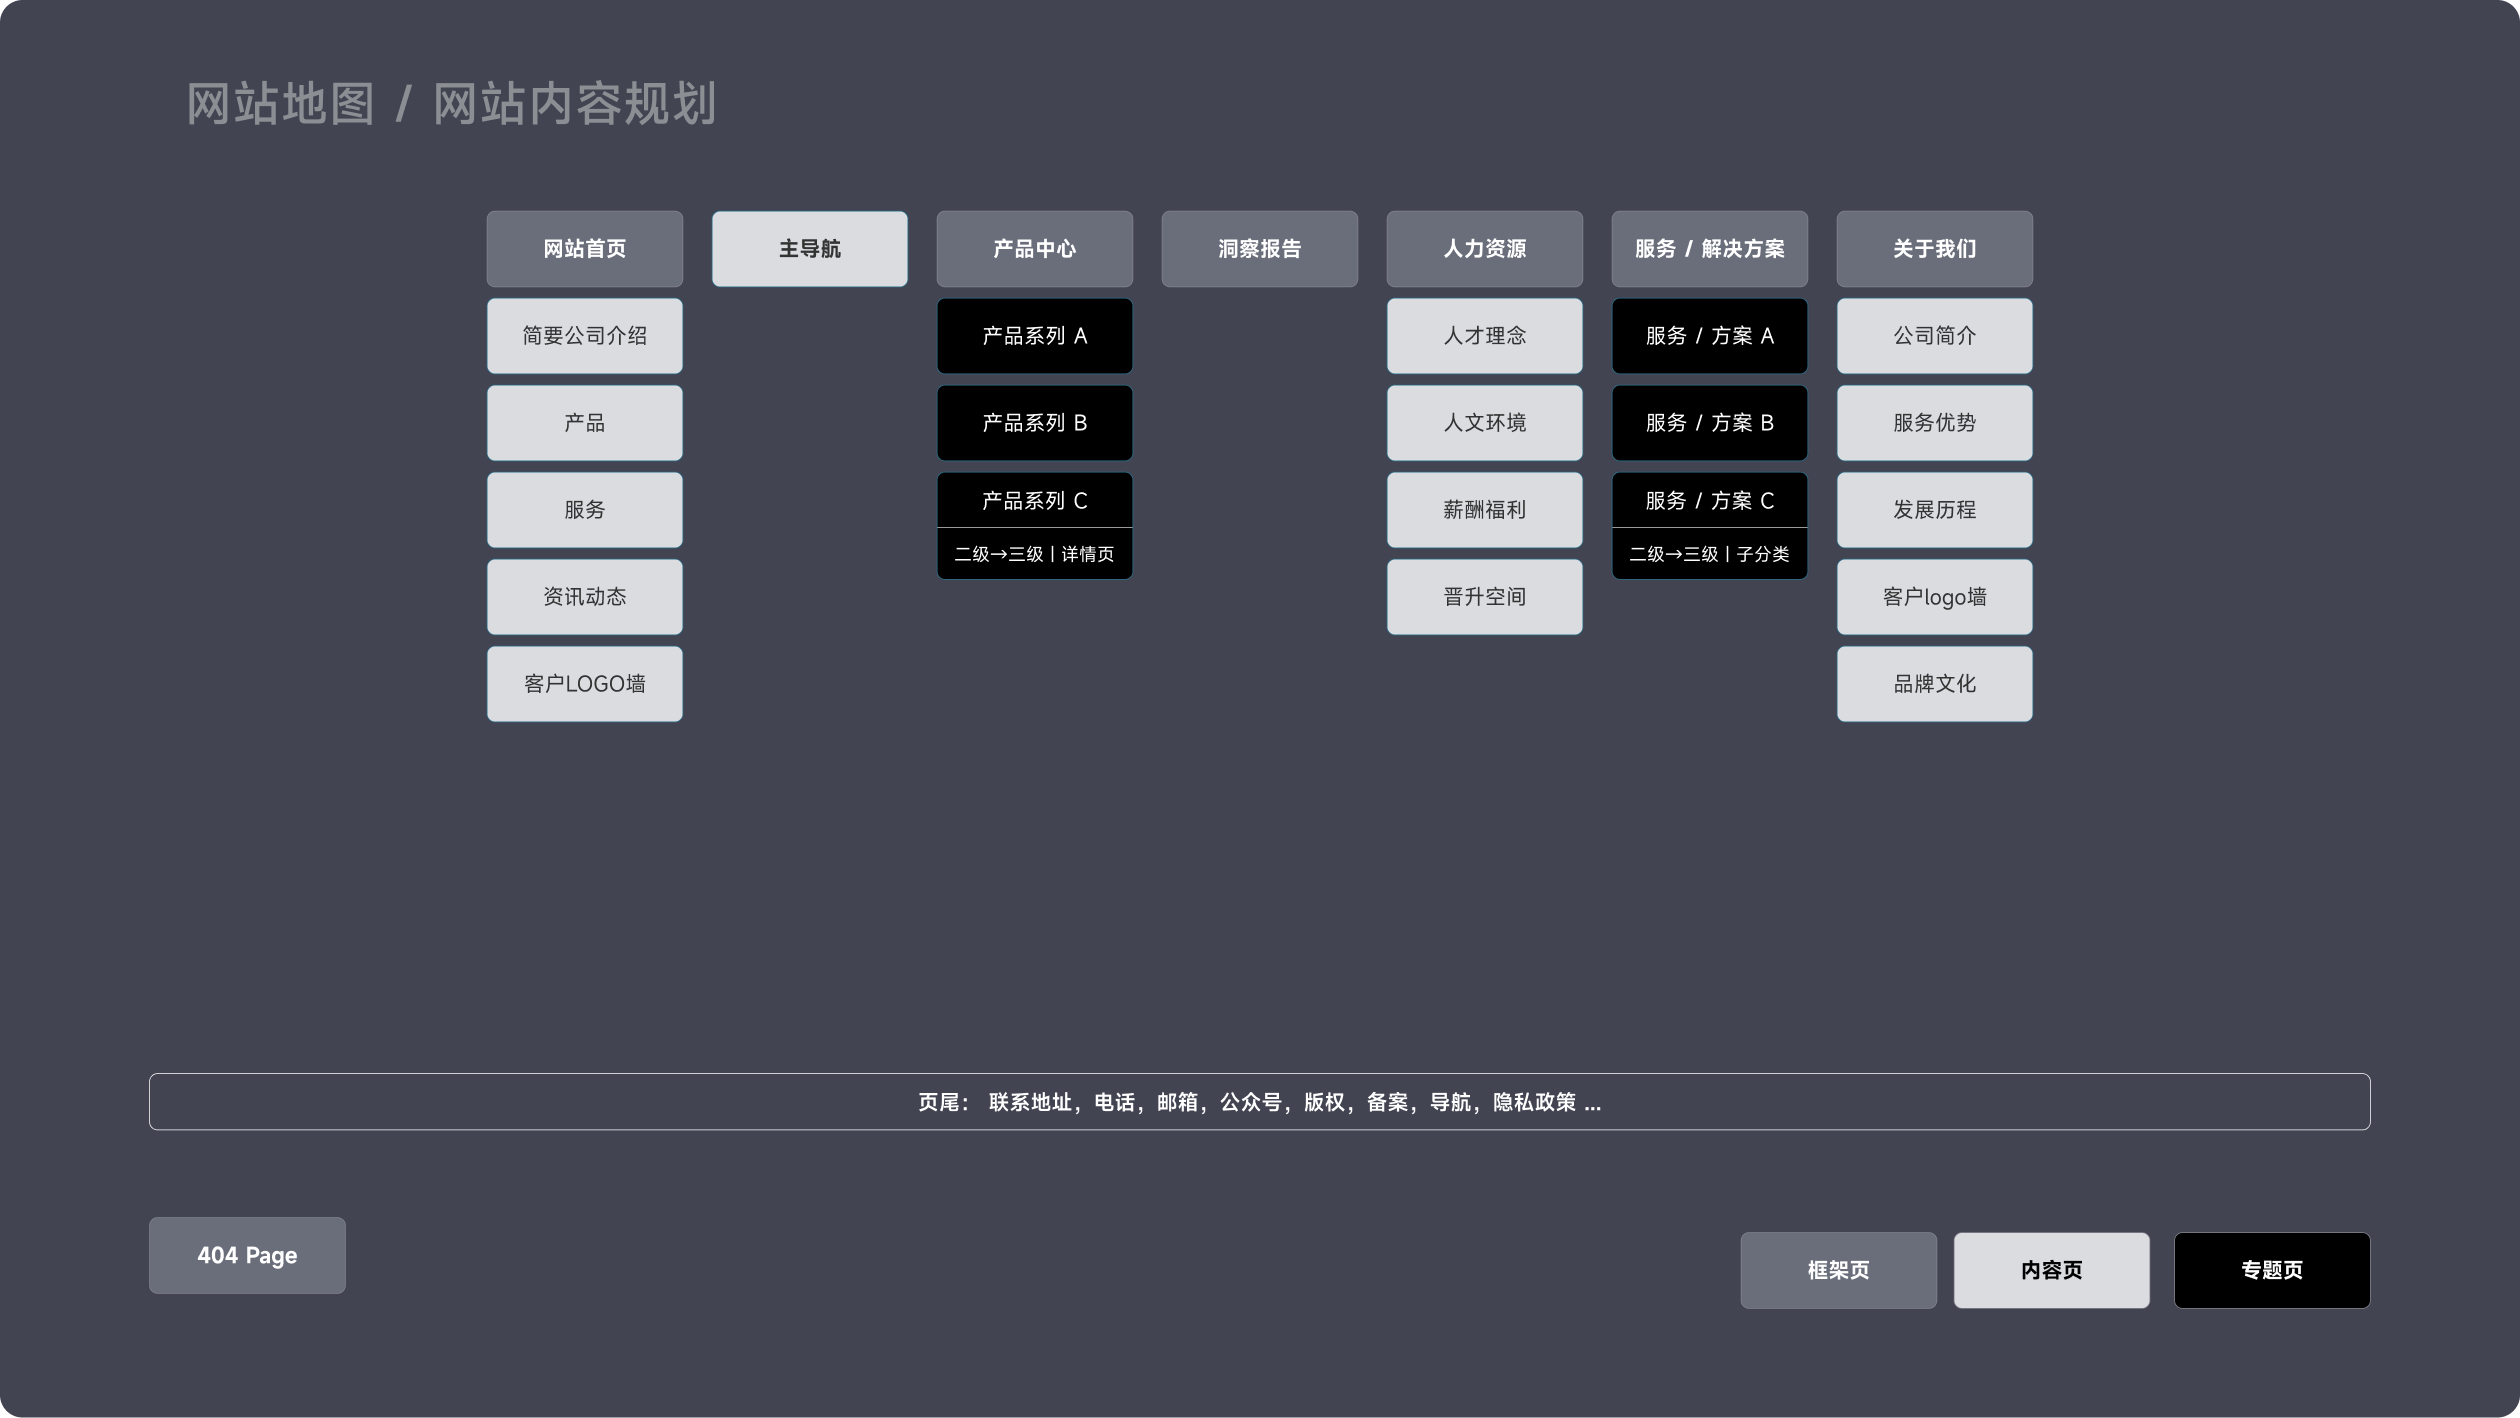The width and height of the screenshot is (2520, 1418).
Task: Click the 产品系列 A card
Action: pyautogui.click(x=1034, y=335)
